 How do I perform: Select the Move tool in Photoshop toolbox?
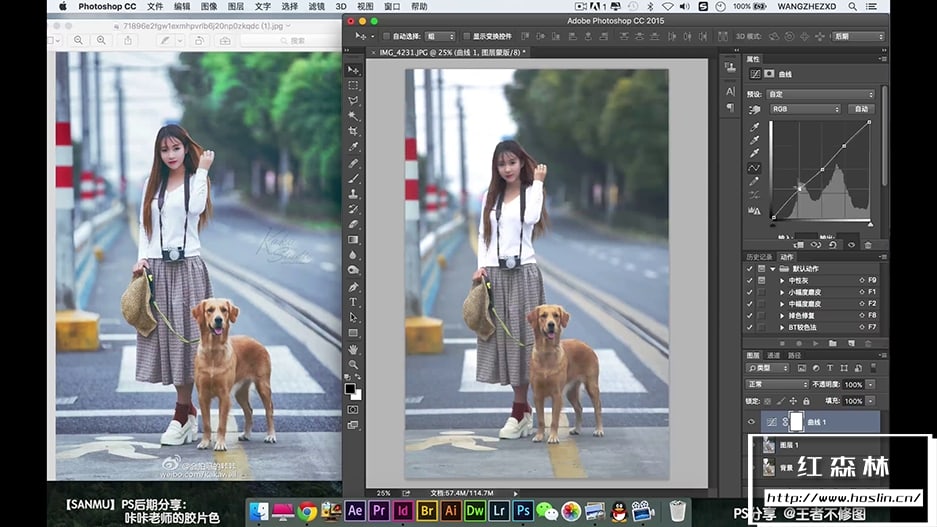(353, 70)
